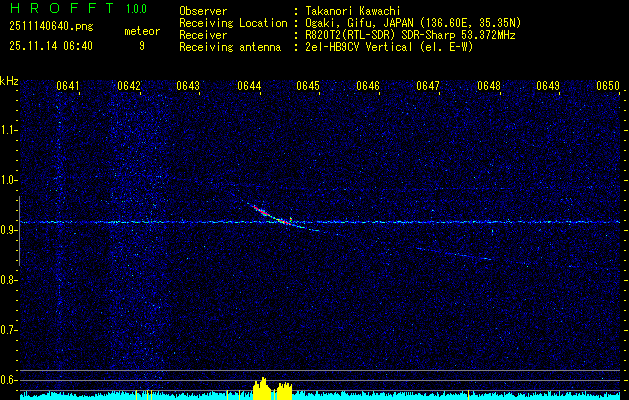The image size is (629, 400).
Task: Click the kHz axis unit label
Action: (9, 81)
